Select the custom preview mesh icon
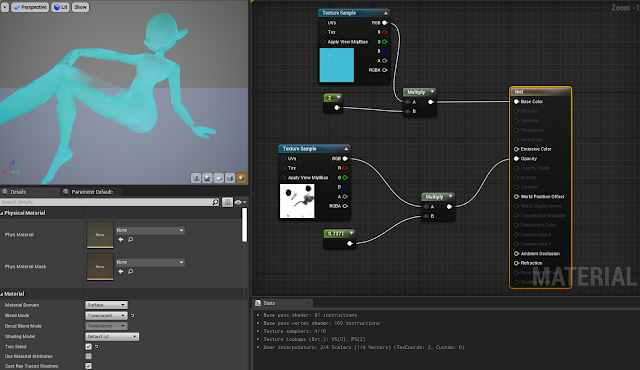This screenshot has width=640, height=370. point(241,178)
